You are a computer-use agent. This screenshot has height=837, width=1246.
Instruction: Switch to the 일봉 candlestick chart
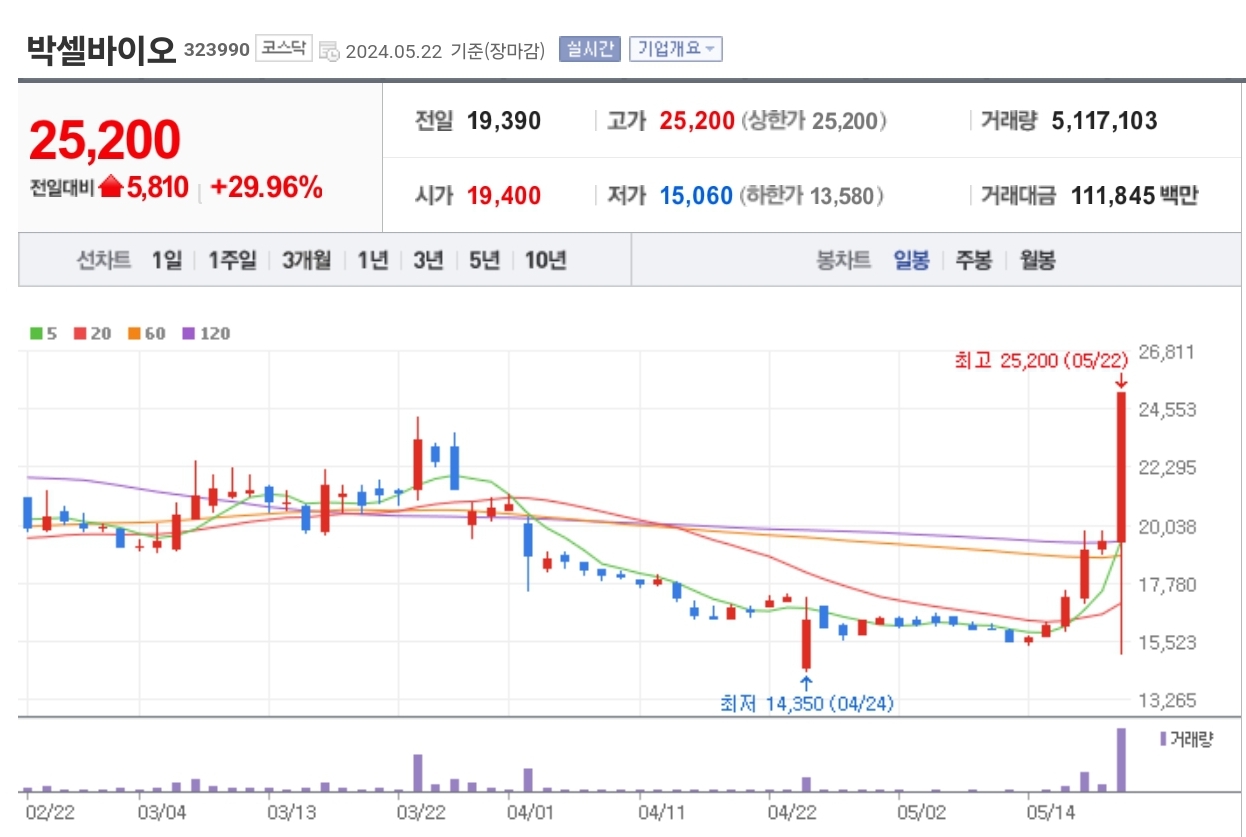click(x=911, y=261)
